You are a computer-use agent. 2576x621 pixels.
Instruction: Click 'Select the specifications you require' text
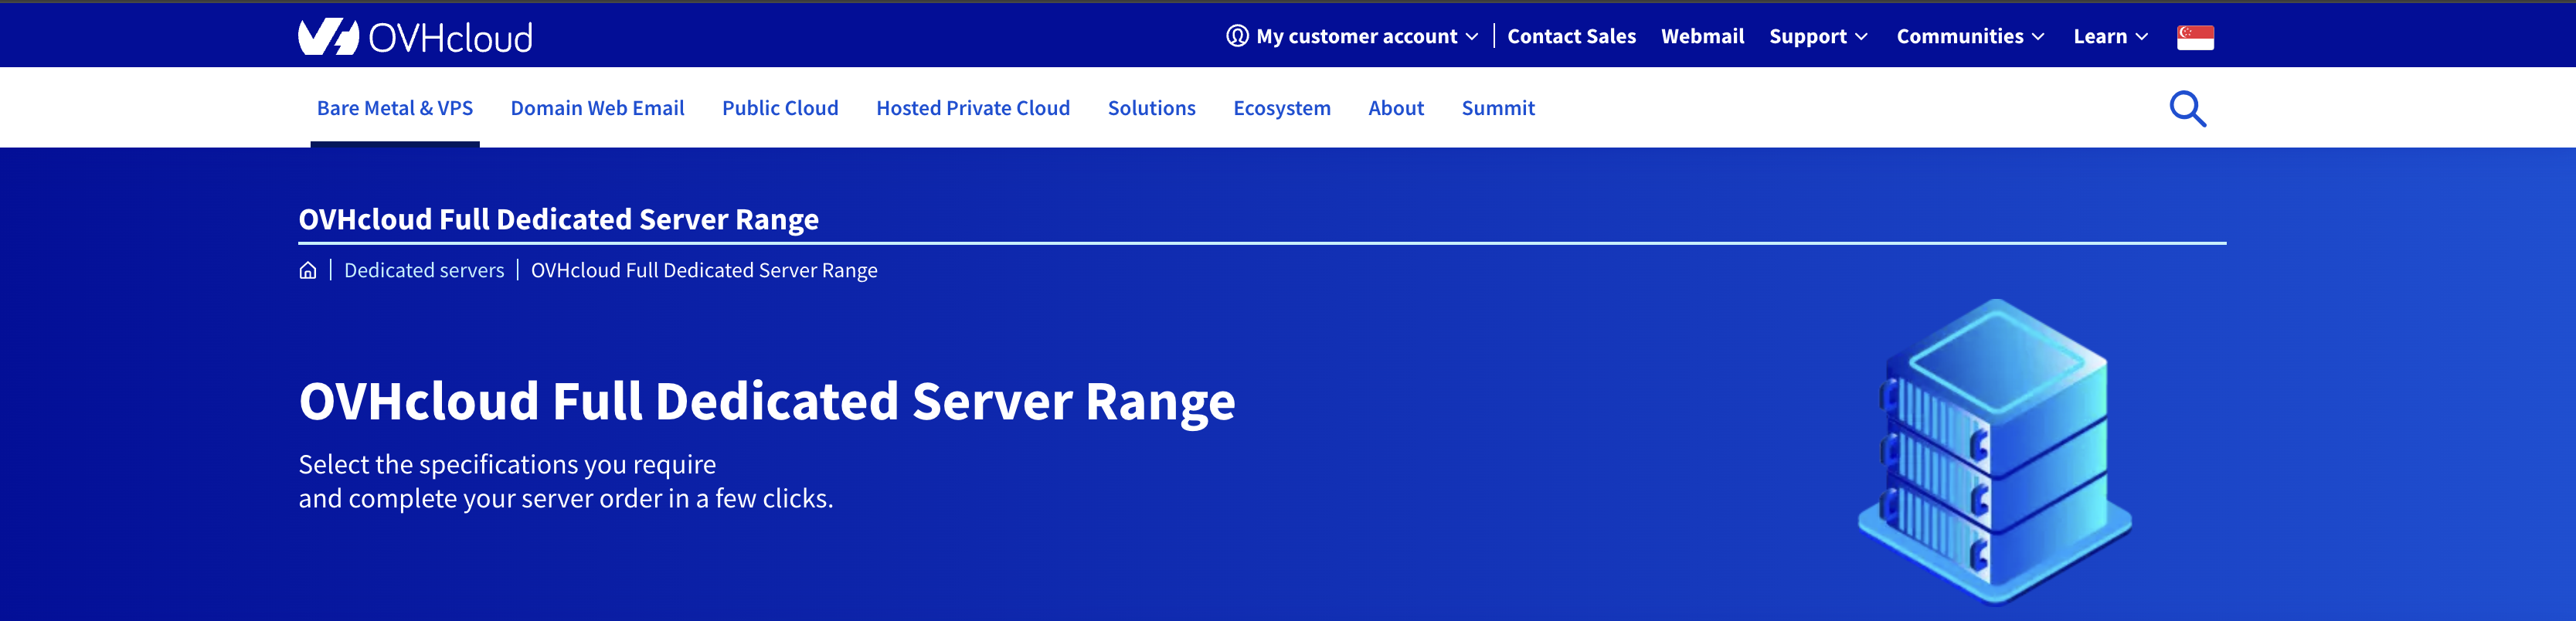point(507,464)
